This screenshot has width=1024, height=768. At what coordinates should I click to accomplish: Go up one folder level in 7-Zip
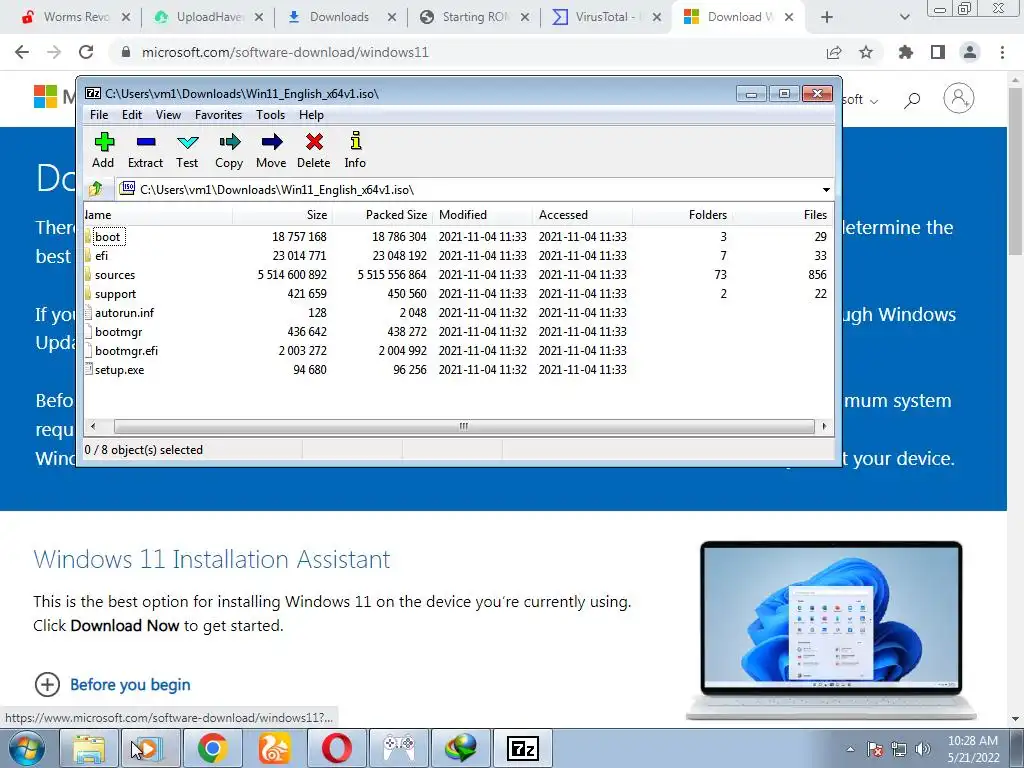(95, 189)
